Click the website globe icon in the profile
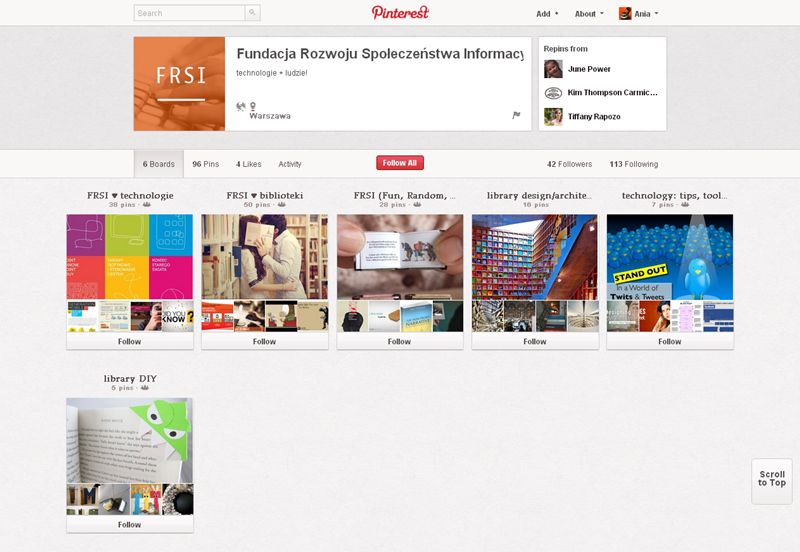800x552 pixels. pyautogui.click(x=241, y=106)
